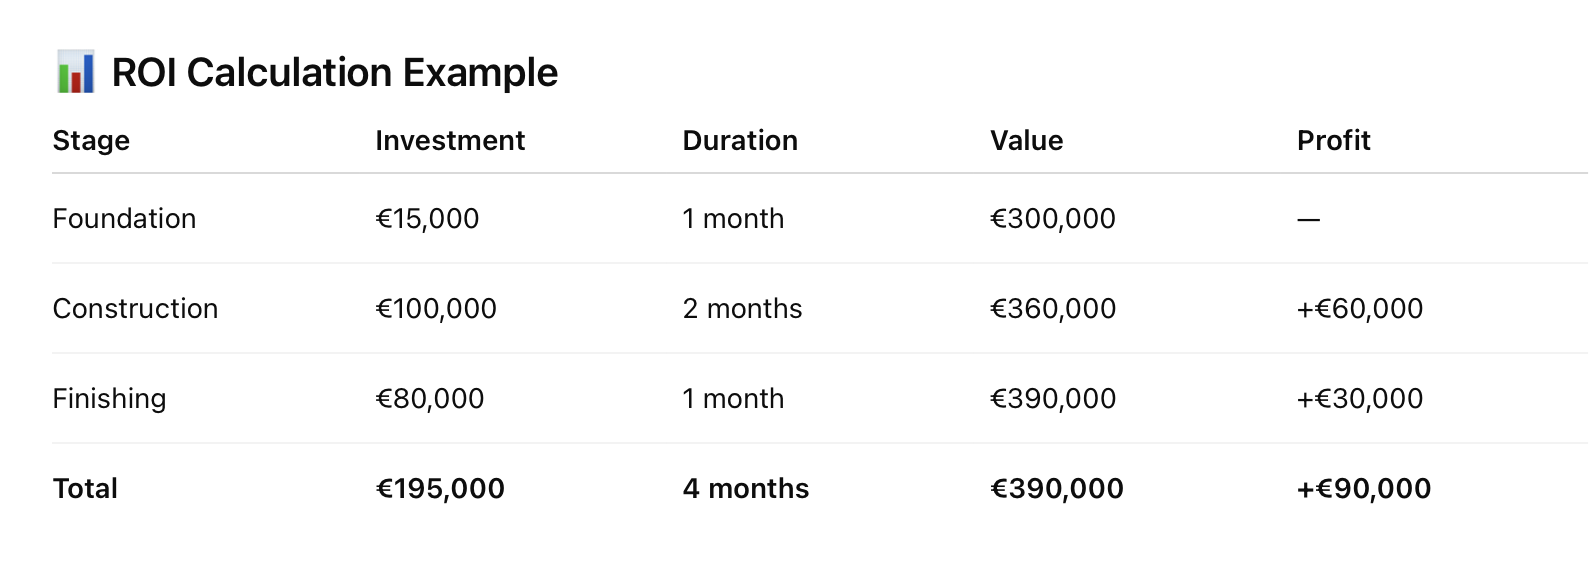
Task: Click the €360,000 value cell
Action: [x=1053, y=309]
